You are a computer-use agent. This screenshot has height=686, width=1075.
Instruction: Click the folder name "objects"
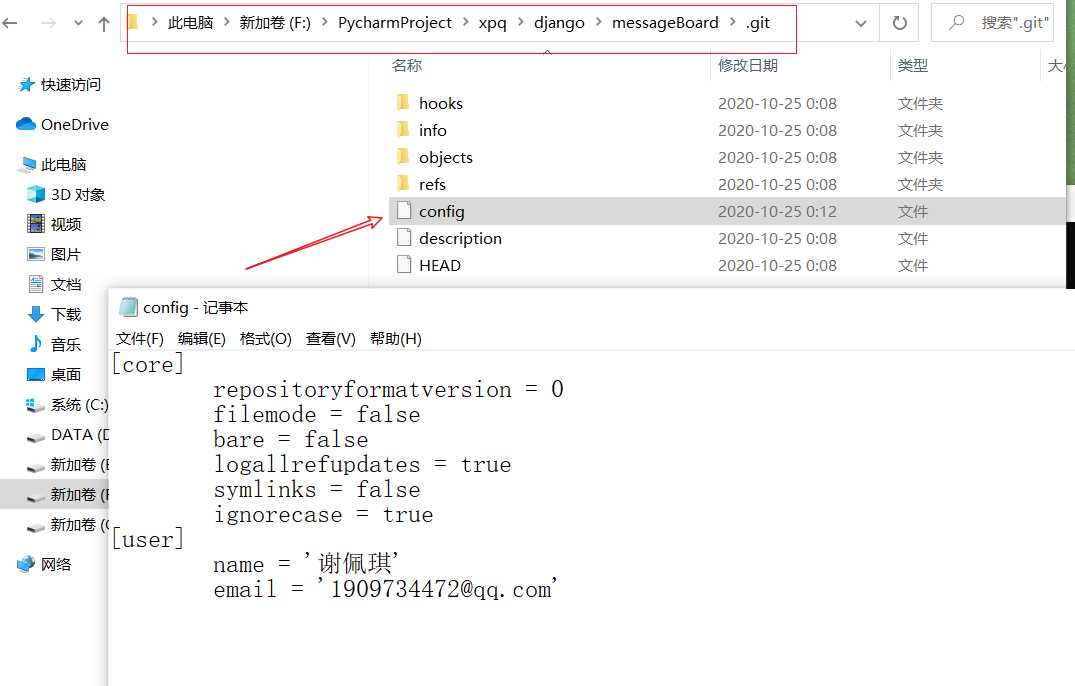point(446,158)
